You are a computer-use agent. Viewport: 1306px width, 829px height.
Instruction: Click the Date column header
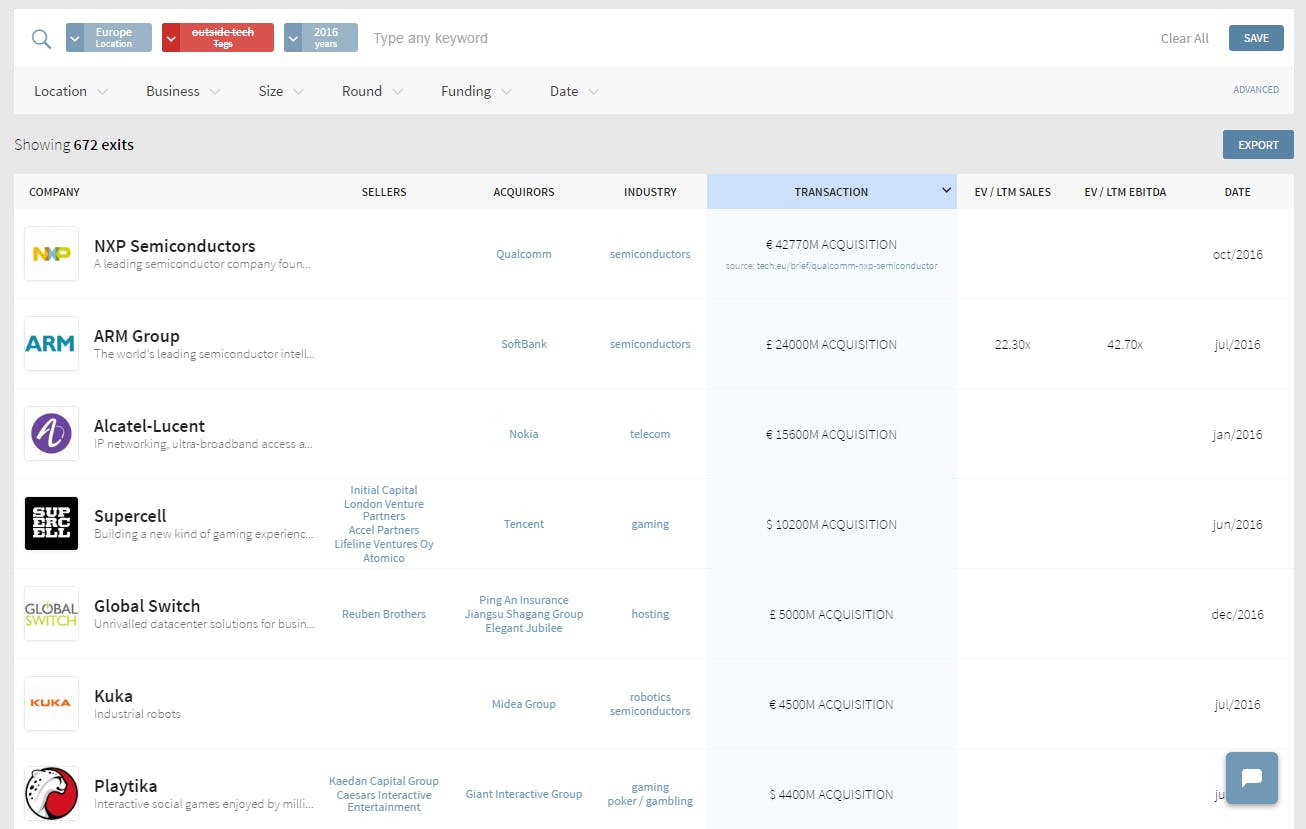tap(1237, 192)
